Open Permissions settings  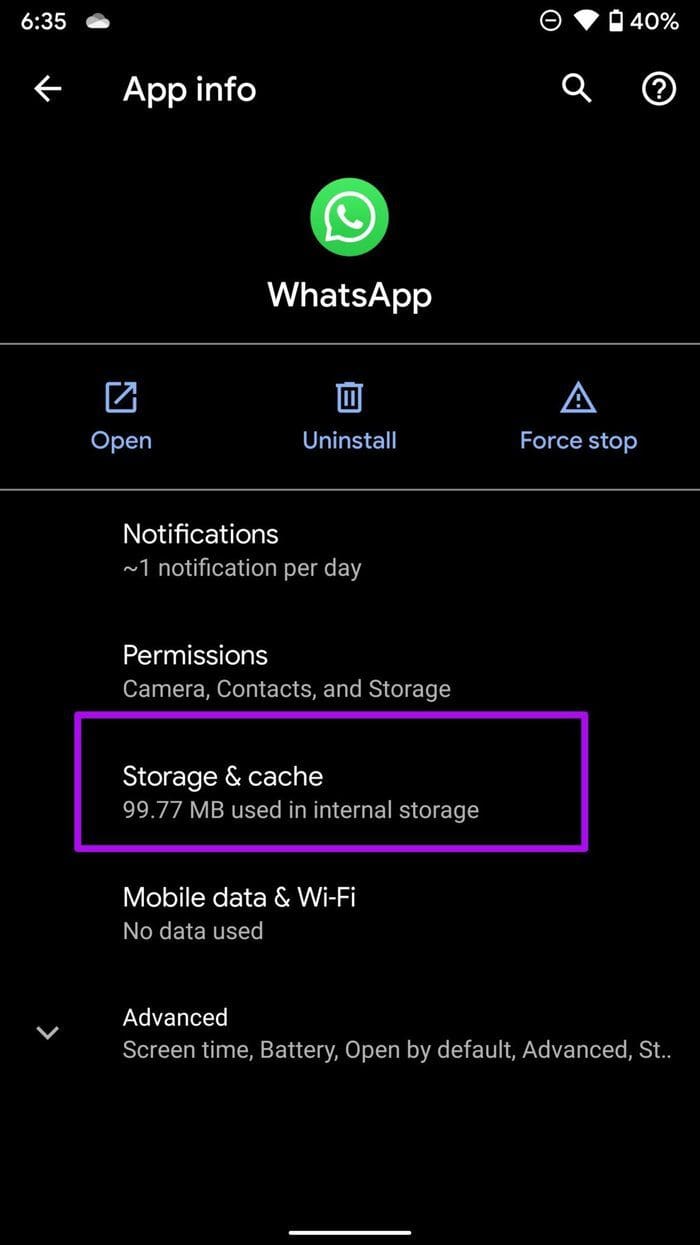click(350, 671)
